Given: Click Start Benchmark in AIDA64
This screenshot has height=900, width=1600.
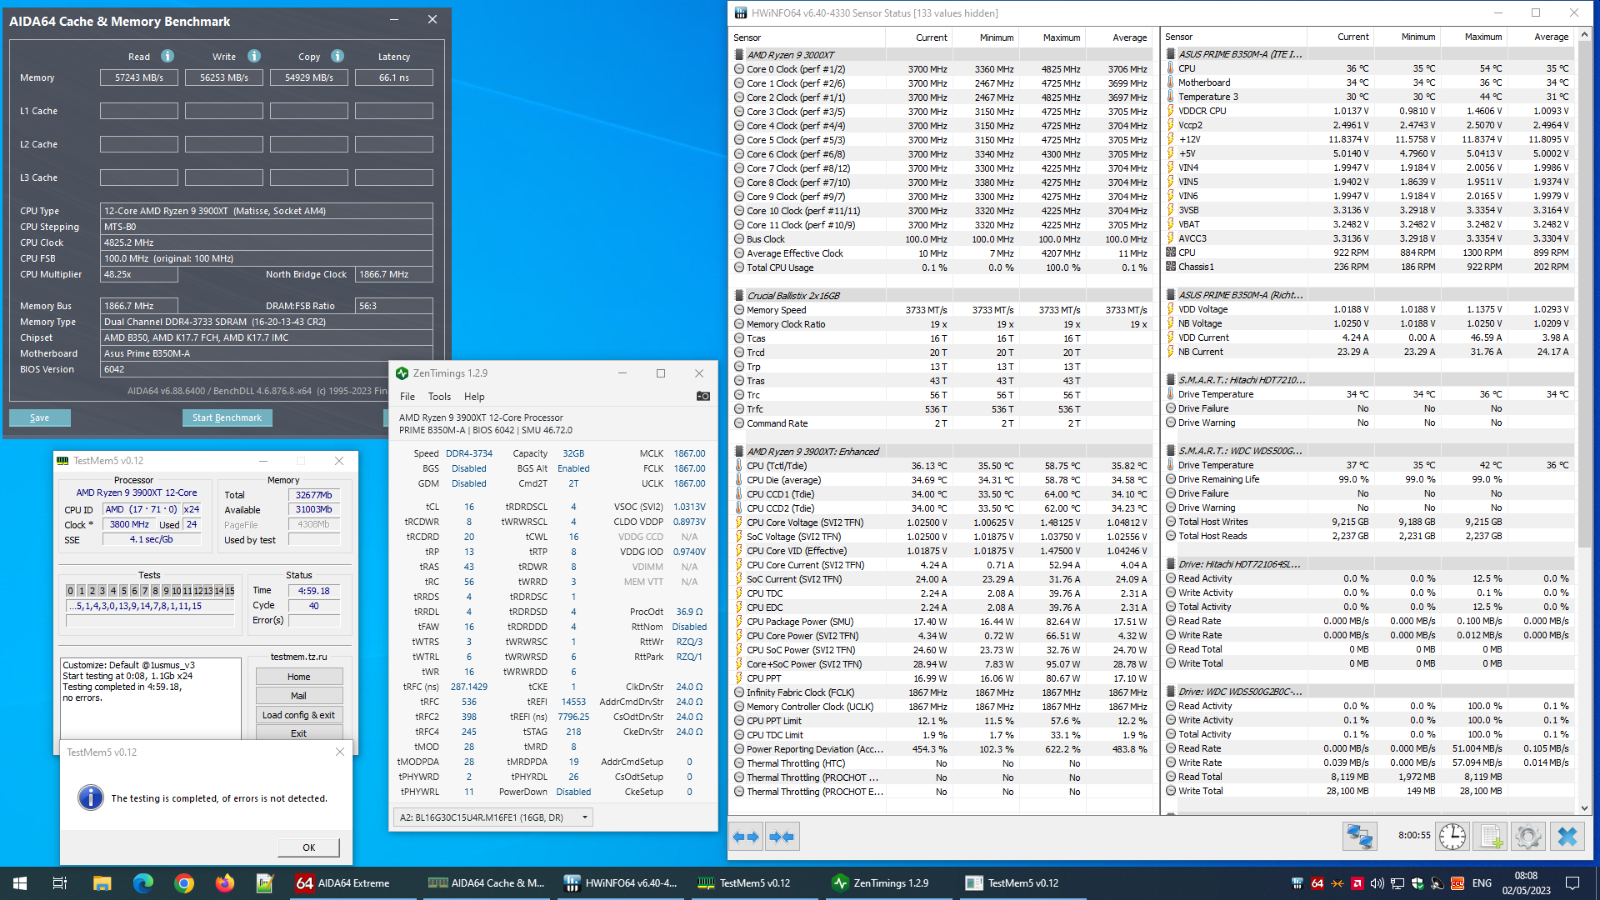Looking at the screenshot, I should pos(227,418).
